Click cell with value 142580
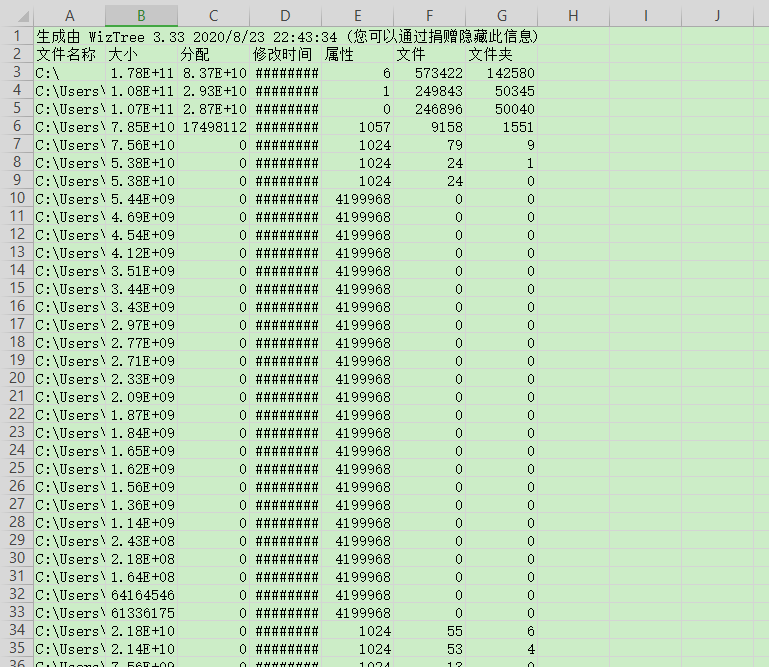Image resolution: width=769 pixels, height=667 pixels. click(501, 73)
